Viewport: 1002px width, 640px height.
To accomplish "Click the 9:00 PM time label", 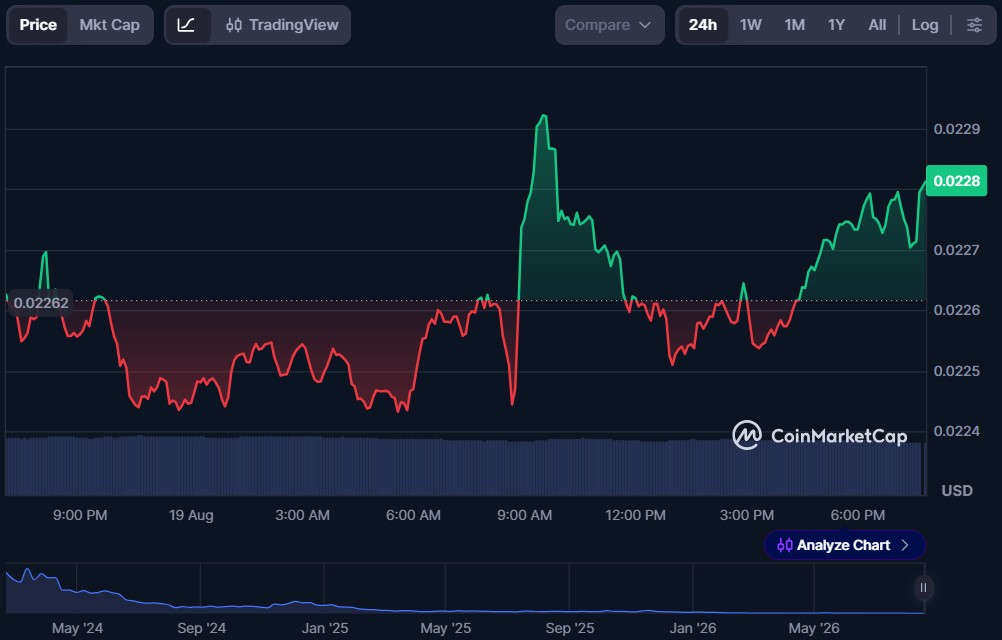I will (80, 515).
